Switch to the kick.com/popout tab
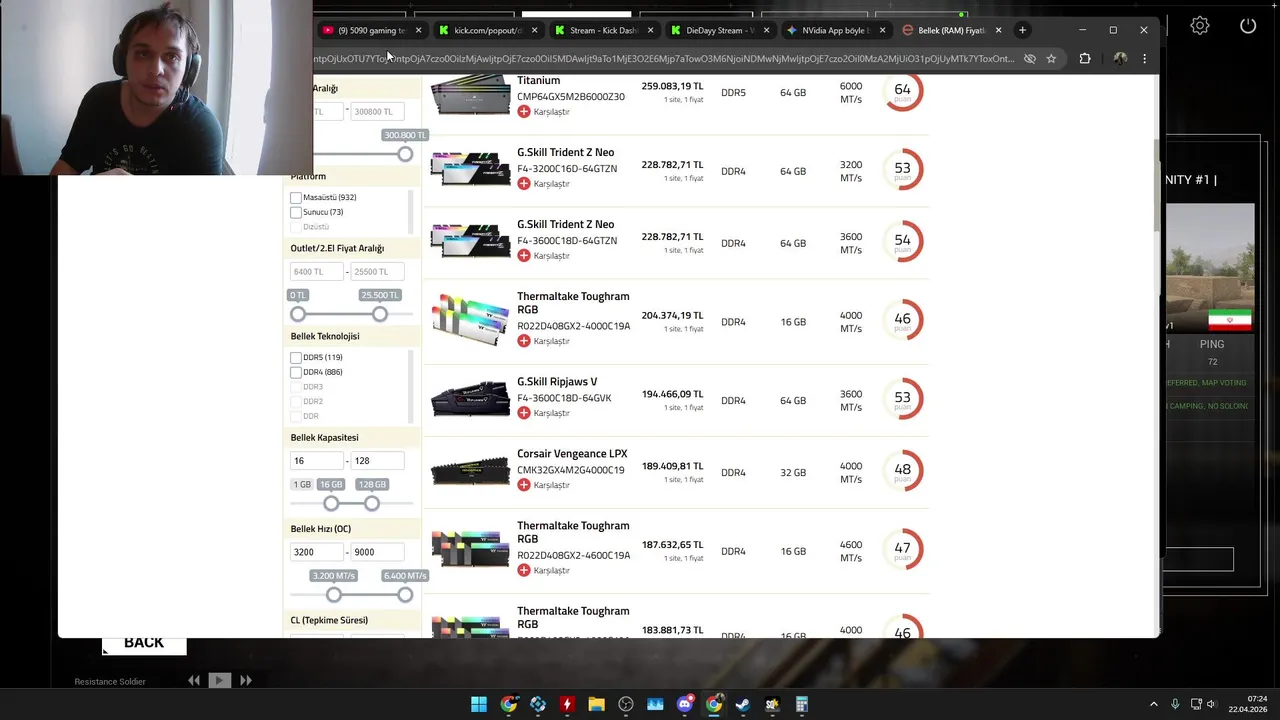The width and height of the screenshot is (1280, 720). pos(488,30)
